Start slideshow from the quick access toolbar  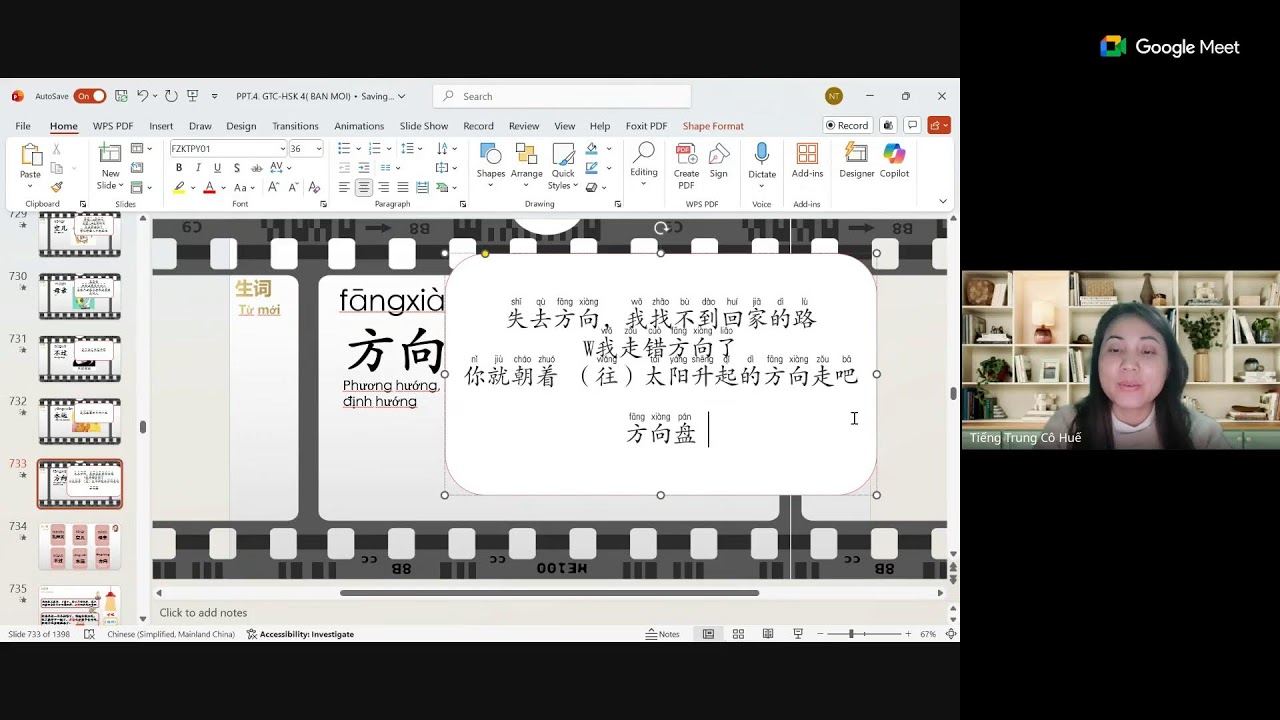[192, 96]
